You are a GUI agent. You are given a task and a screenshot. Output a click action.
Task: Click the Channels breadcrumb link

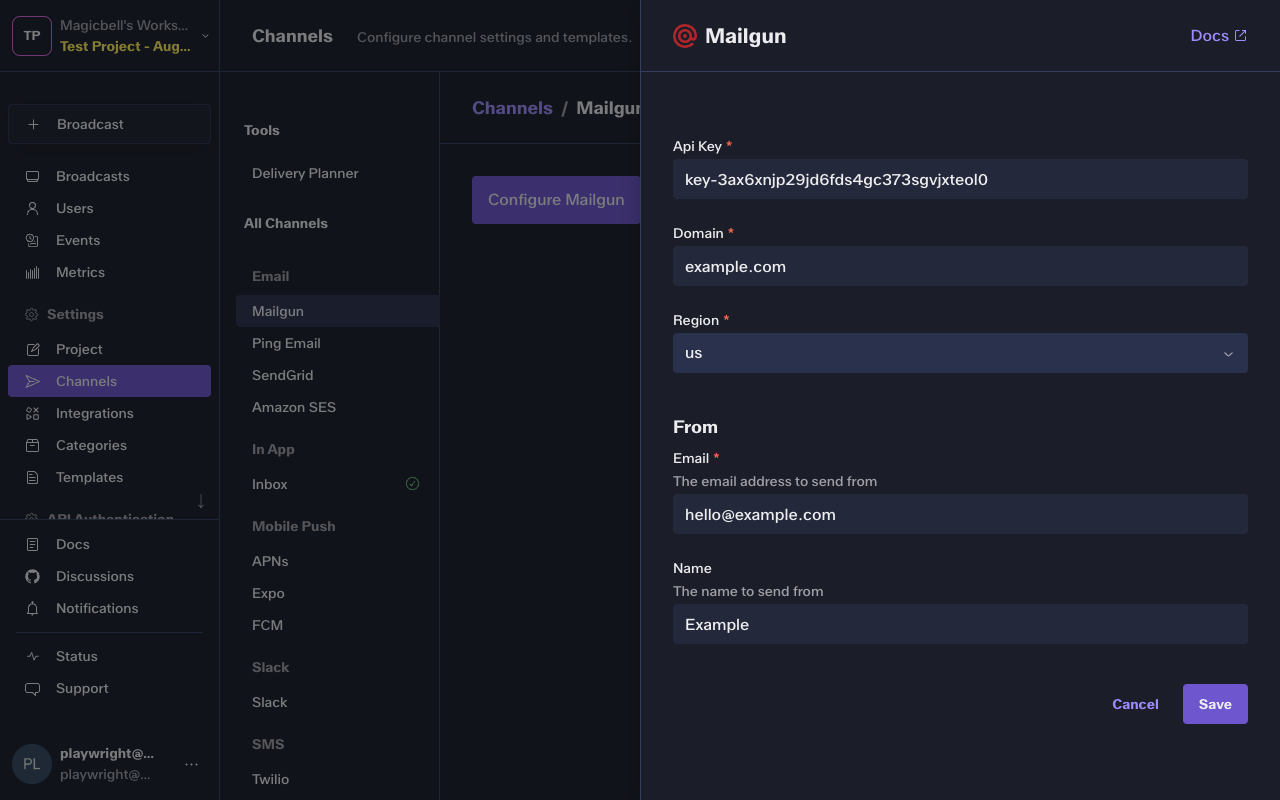pos(512,108)
